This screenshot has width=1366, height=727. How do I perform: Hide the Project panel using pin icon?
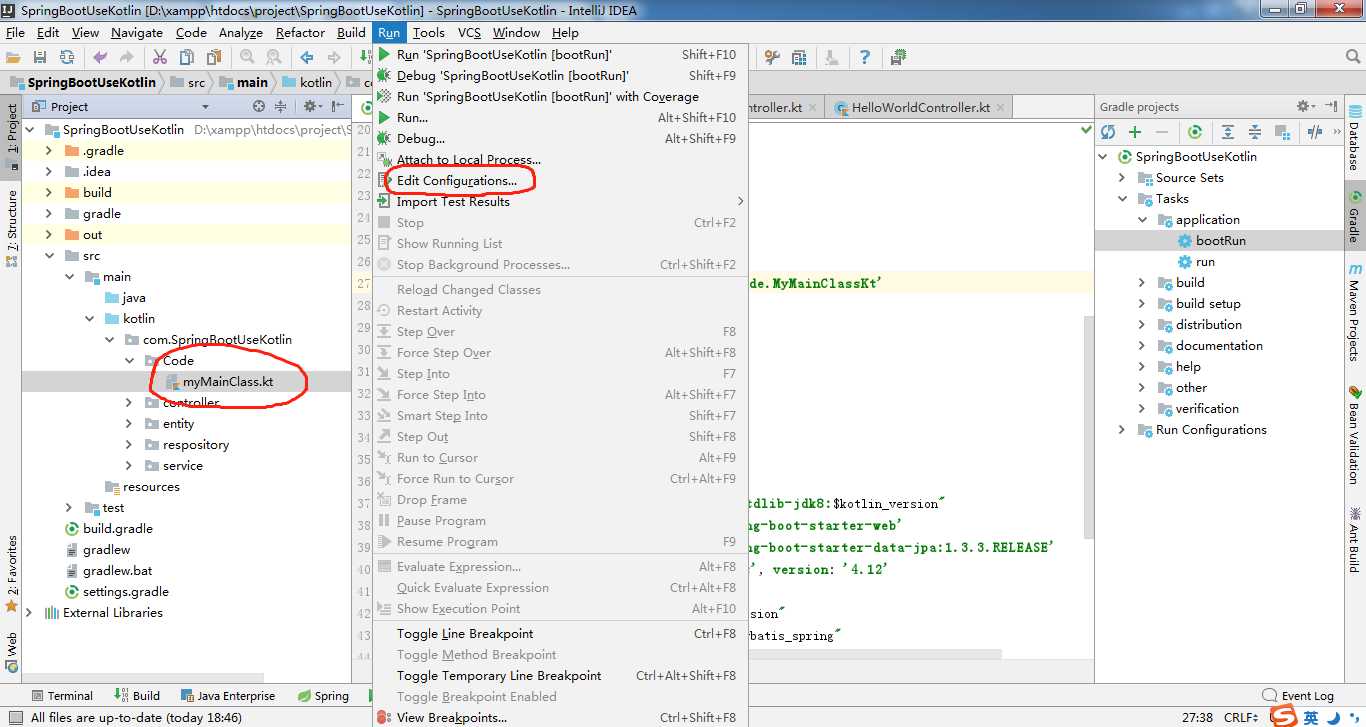[x=338, y=106]
